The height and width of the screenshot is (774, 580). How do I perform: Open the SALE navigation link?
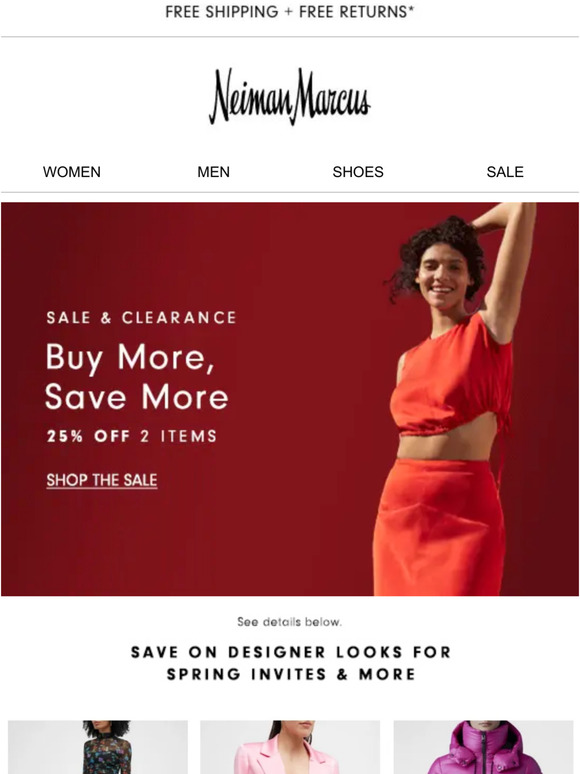click(x=505, y=172)
